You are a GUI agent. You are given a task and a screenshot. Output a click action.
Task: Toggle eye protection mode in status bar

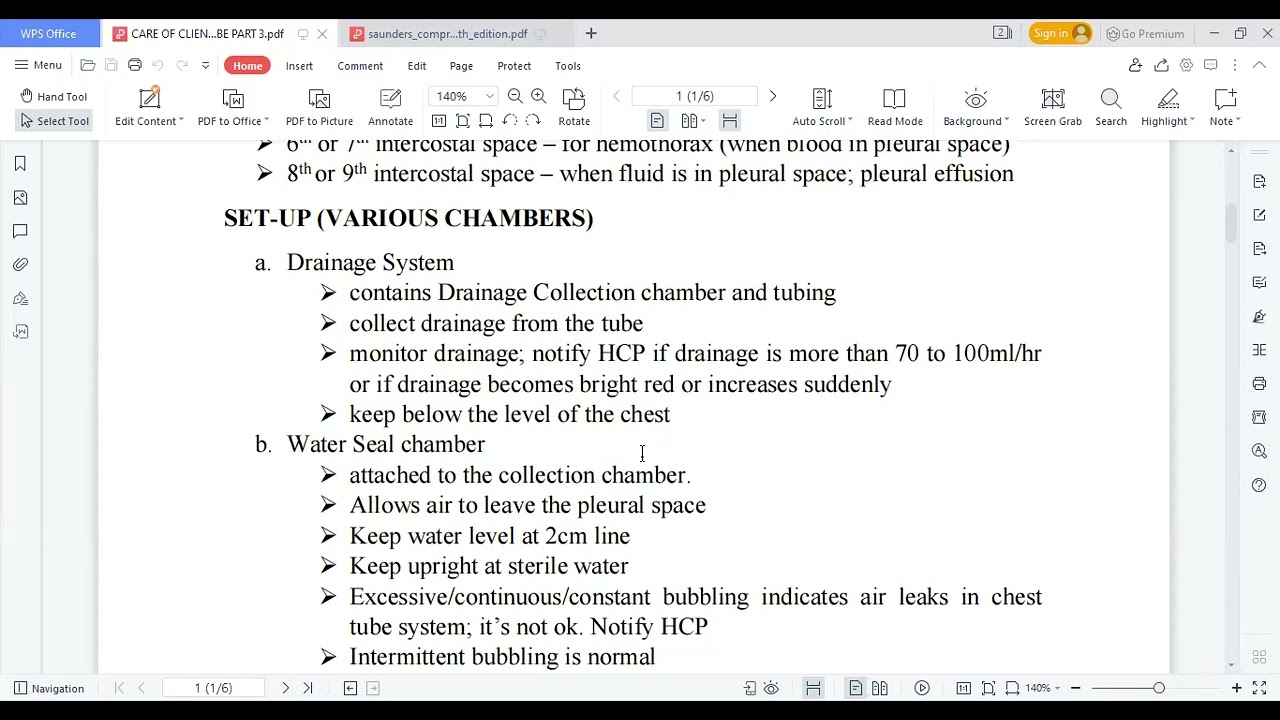(x=771, y=688)
